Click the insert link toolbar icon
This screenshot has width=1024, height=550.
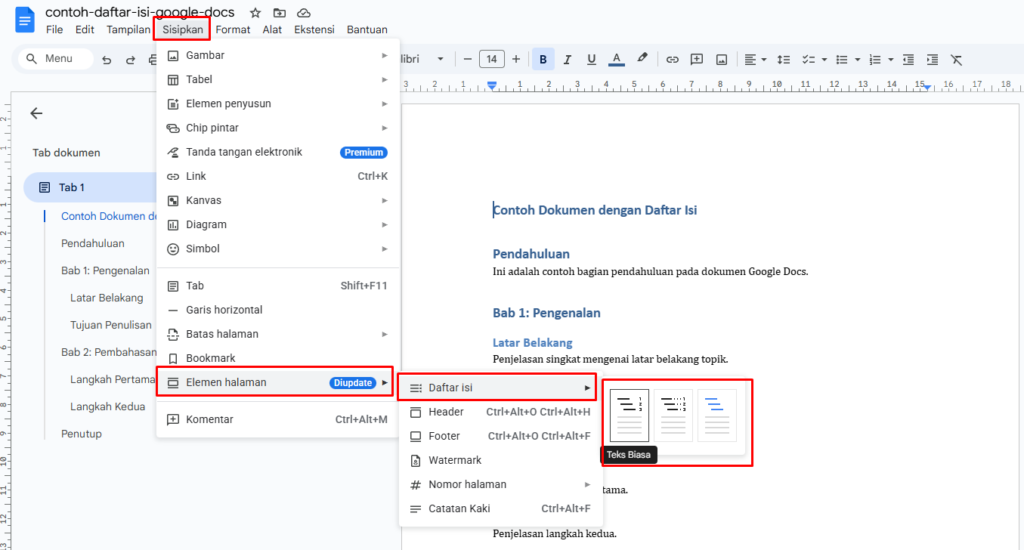(672, 59)
